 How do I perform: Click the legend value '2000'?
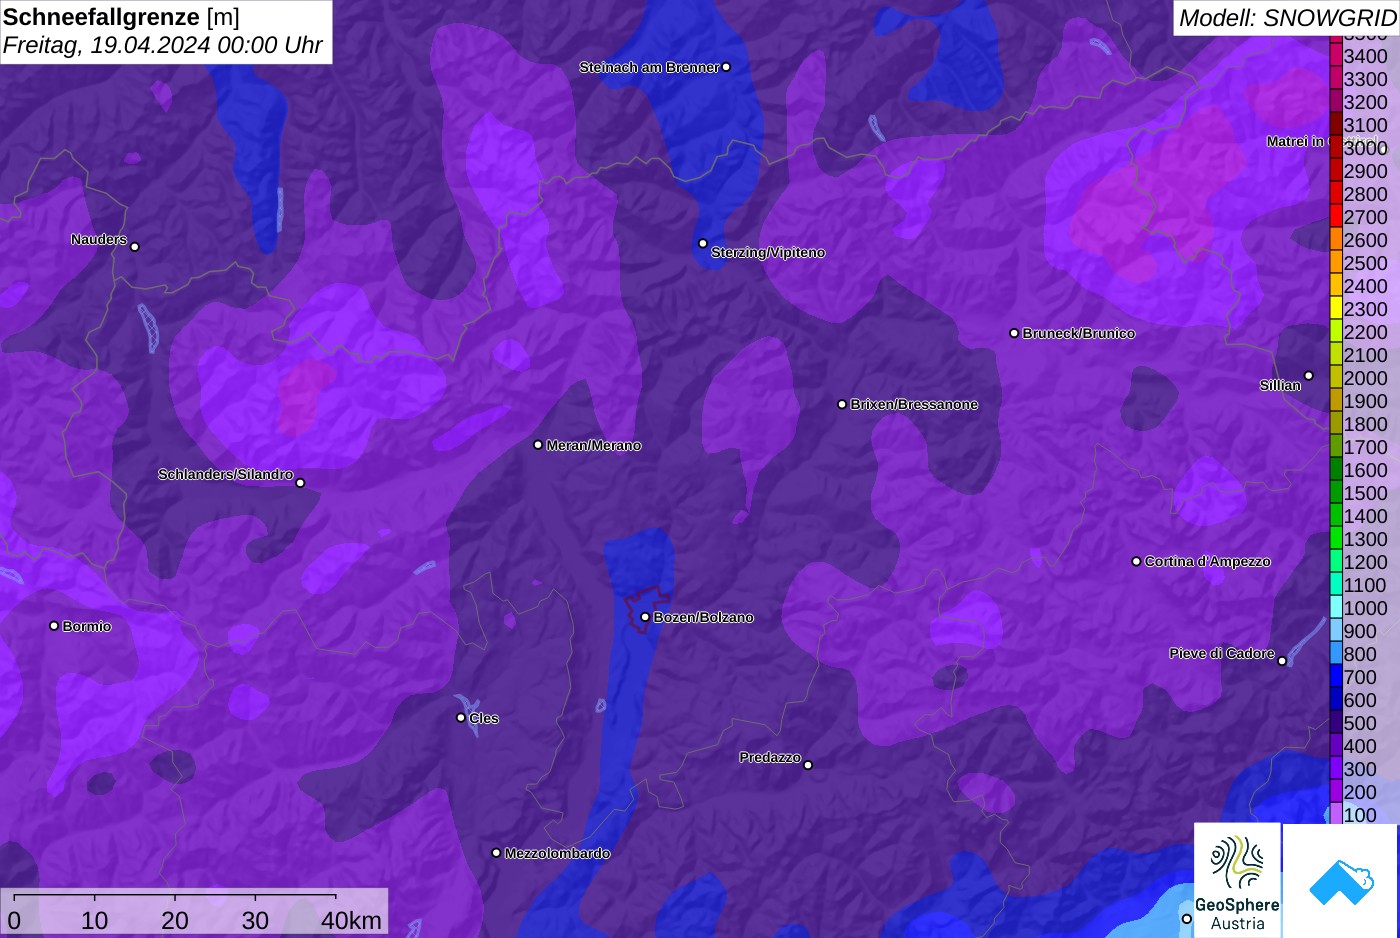pos(1365,378)
